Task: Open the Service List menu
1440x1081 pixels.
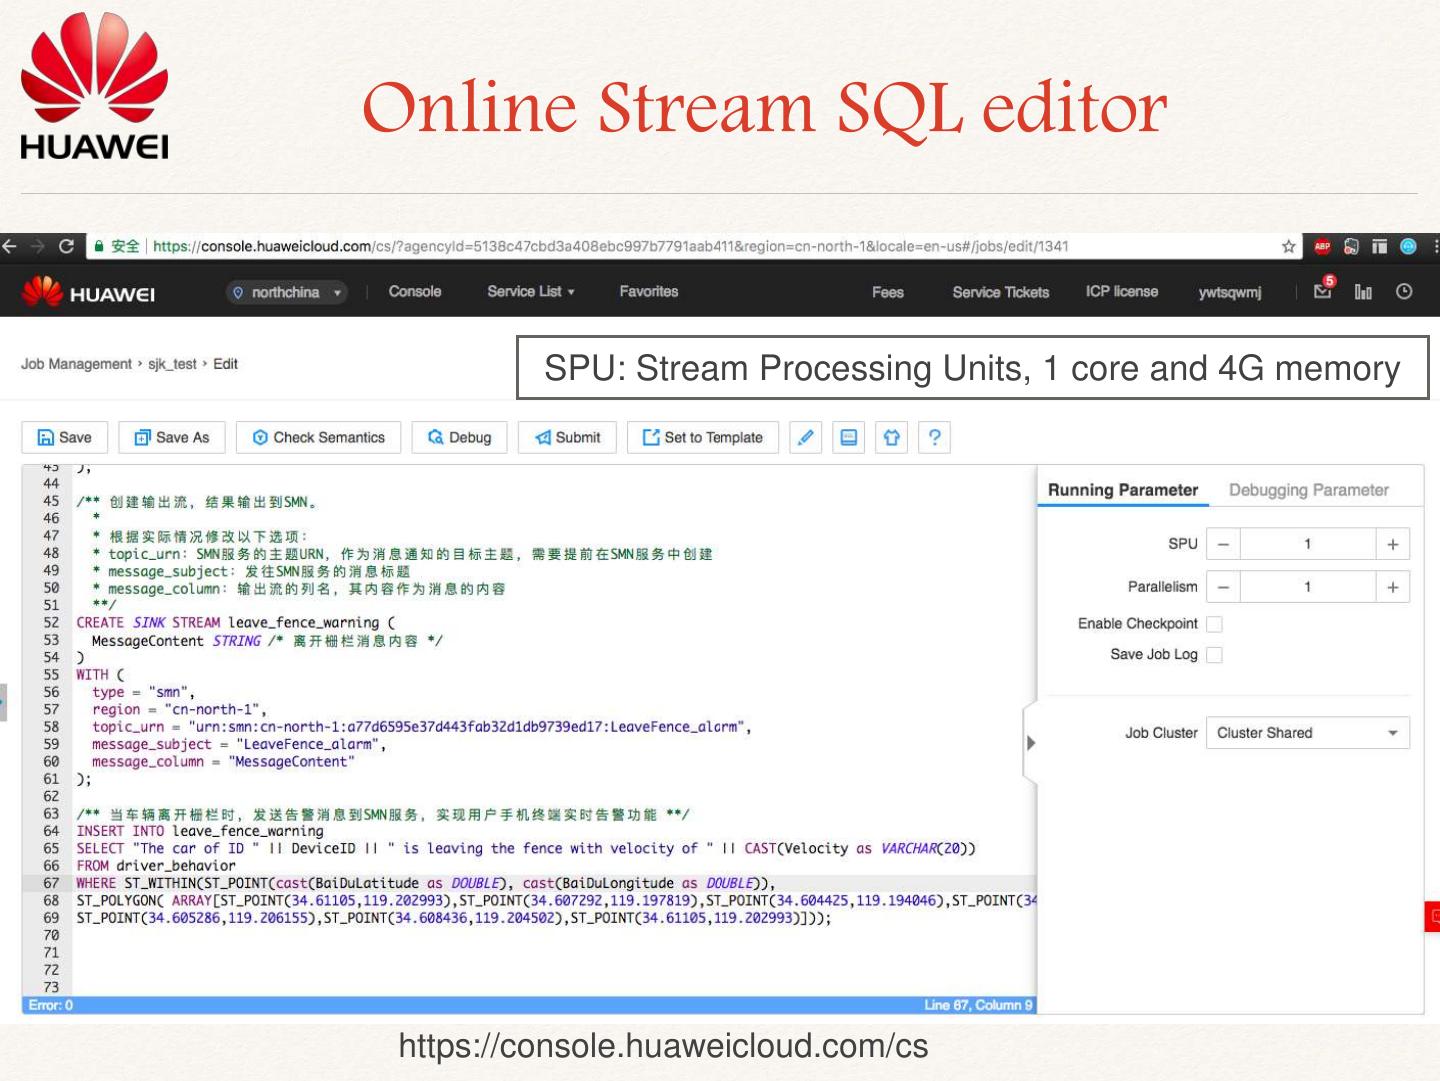Action: 530,291
